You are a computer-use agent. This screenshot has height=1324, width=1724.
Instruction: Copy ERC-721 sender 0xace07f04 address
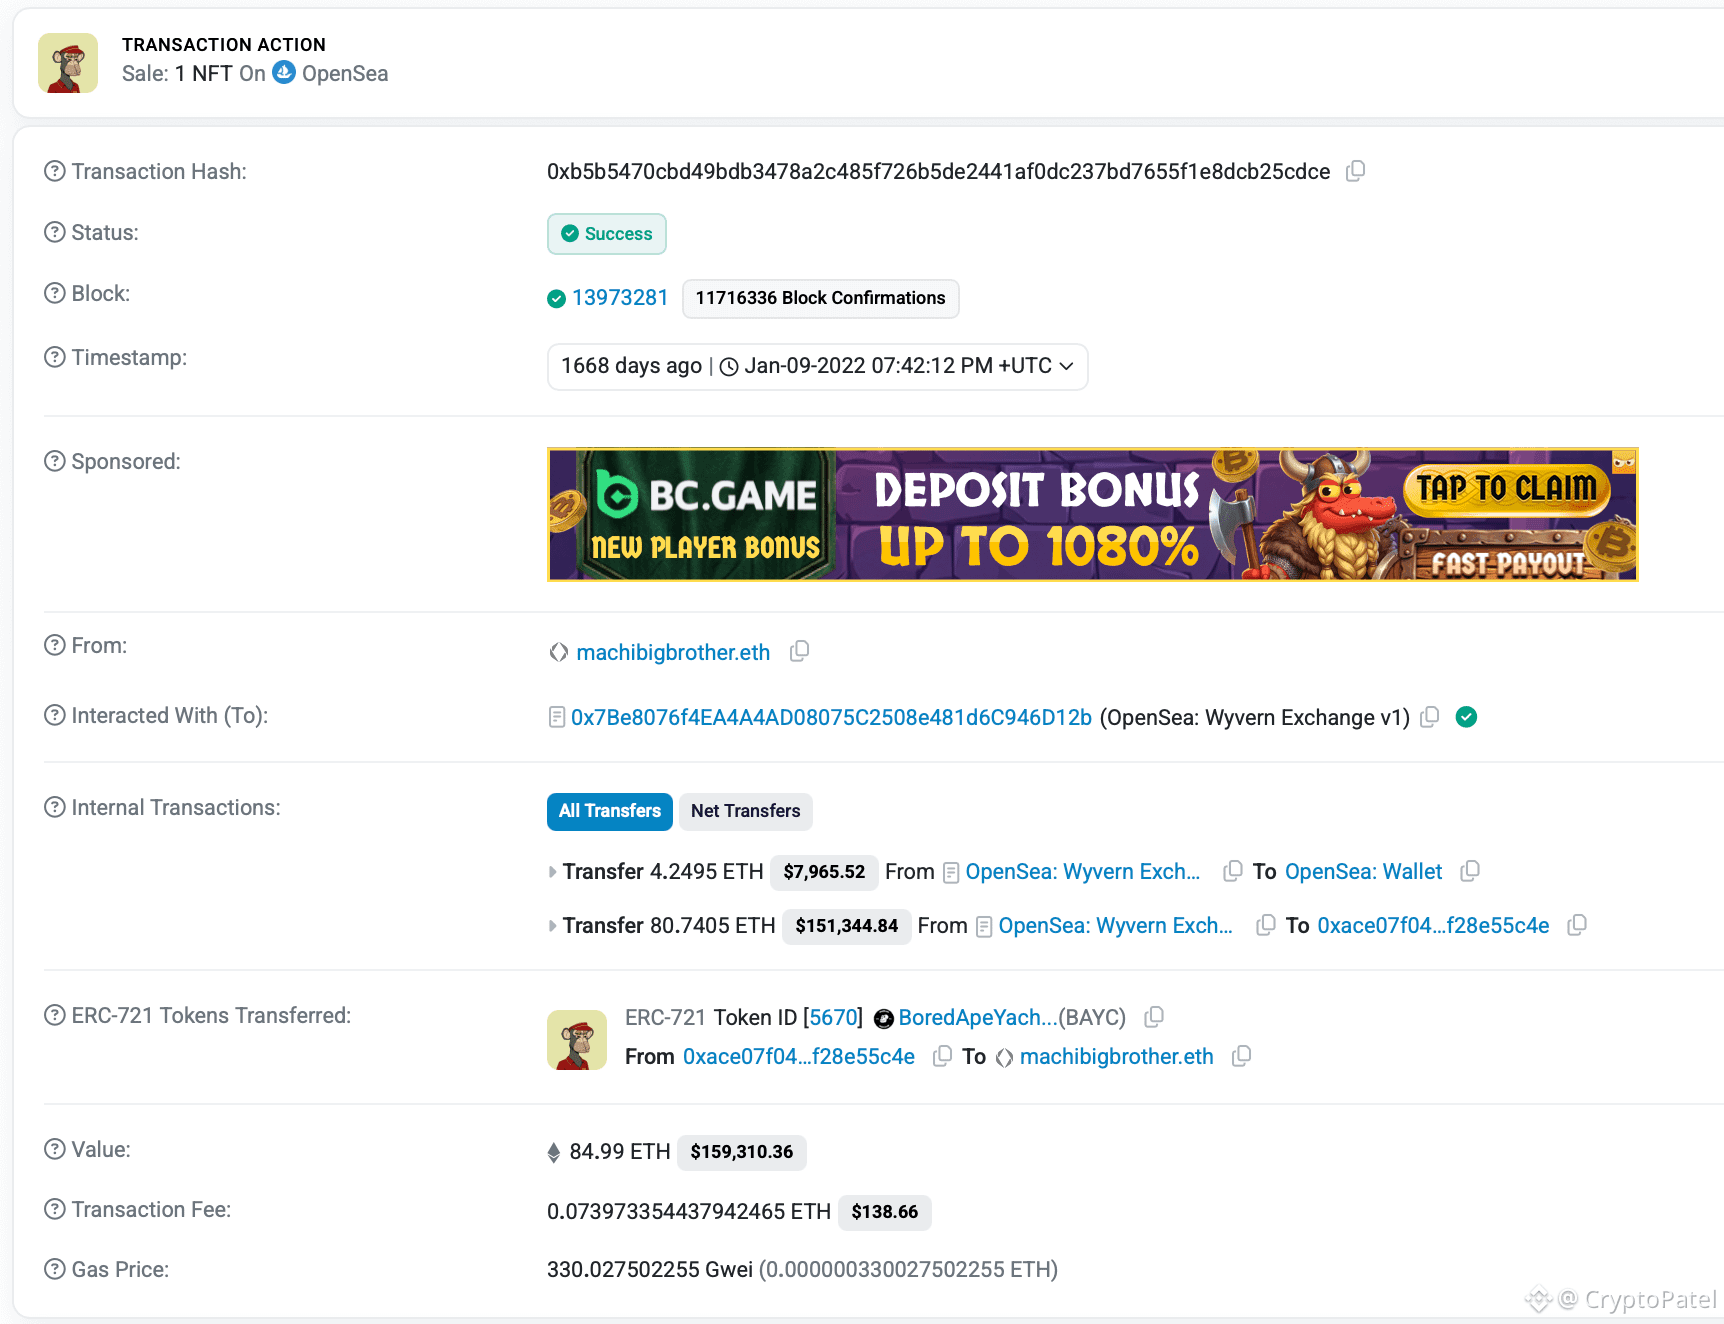pyautogui.click(x=942, y=1056)
